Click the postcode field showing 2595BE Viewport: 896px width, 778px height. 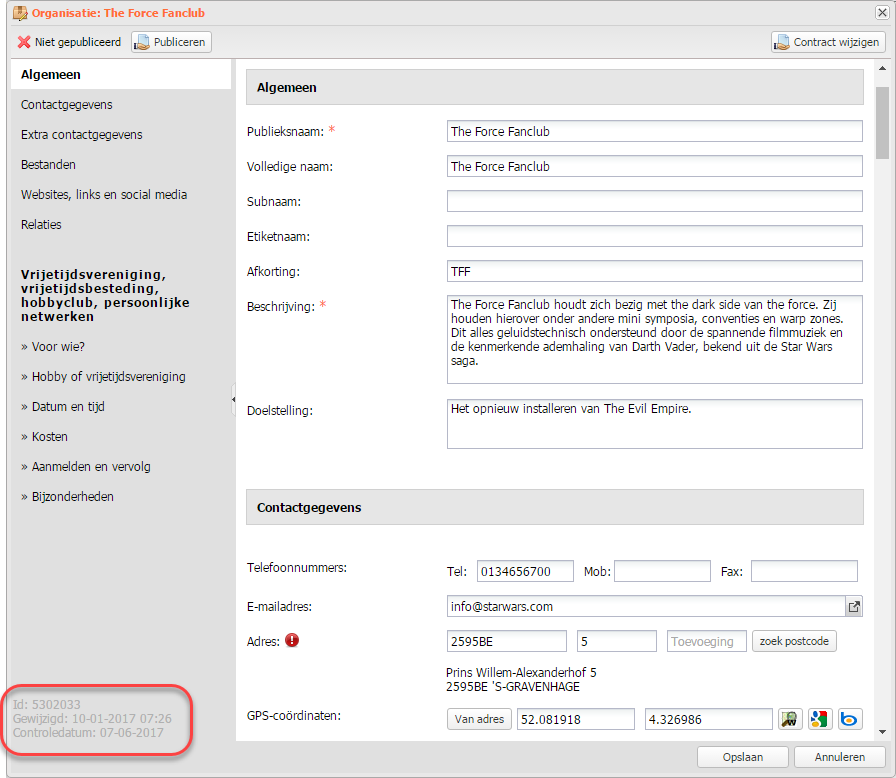pyautogui.click(x=506, y=641)
